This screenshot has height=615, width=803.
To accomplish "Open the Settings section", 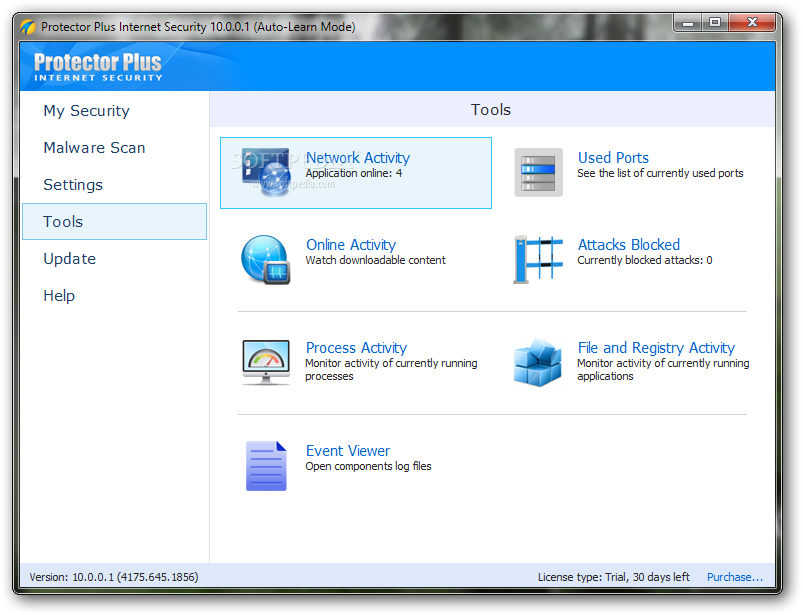I will 73,184.
